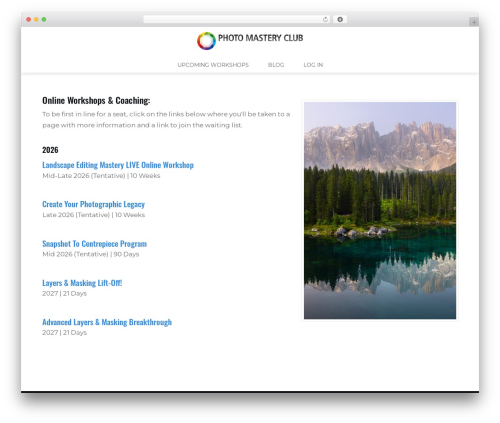Click the Photo Mastery Club color ring logo

click(x=206, y=41)
